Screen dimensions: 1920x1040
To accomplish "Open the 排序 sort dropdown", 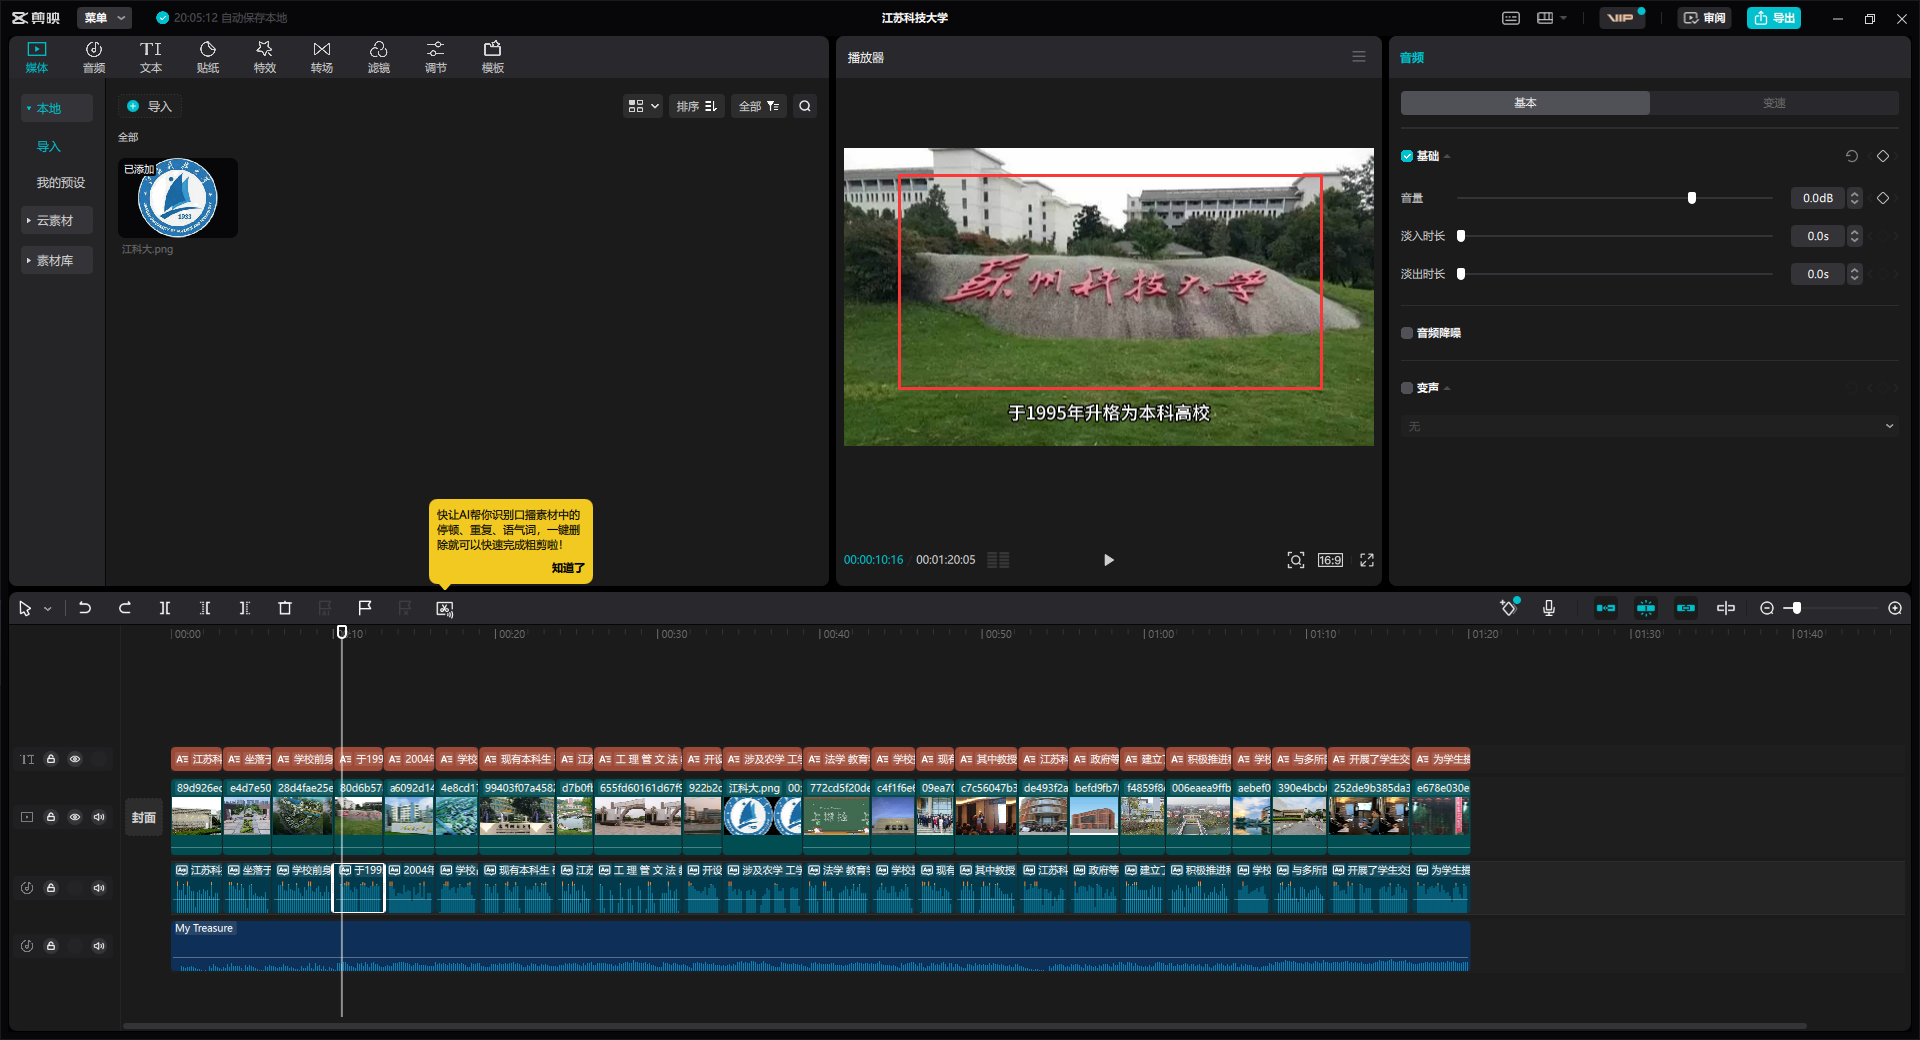I will pyautogui.click(x=697, y=106).
